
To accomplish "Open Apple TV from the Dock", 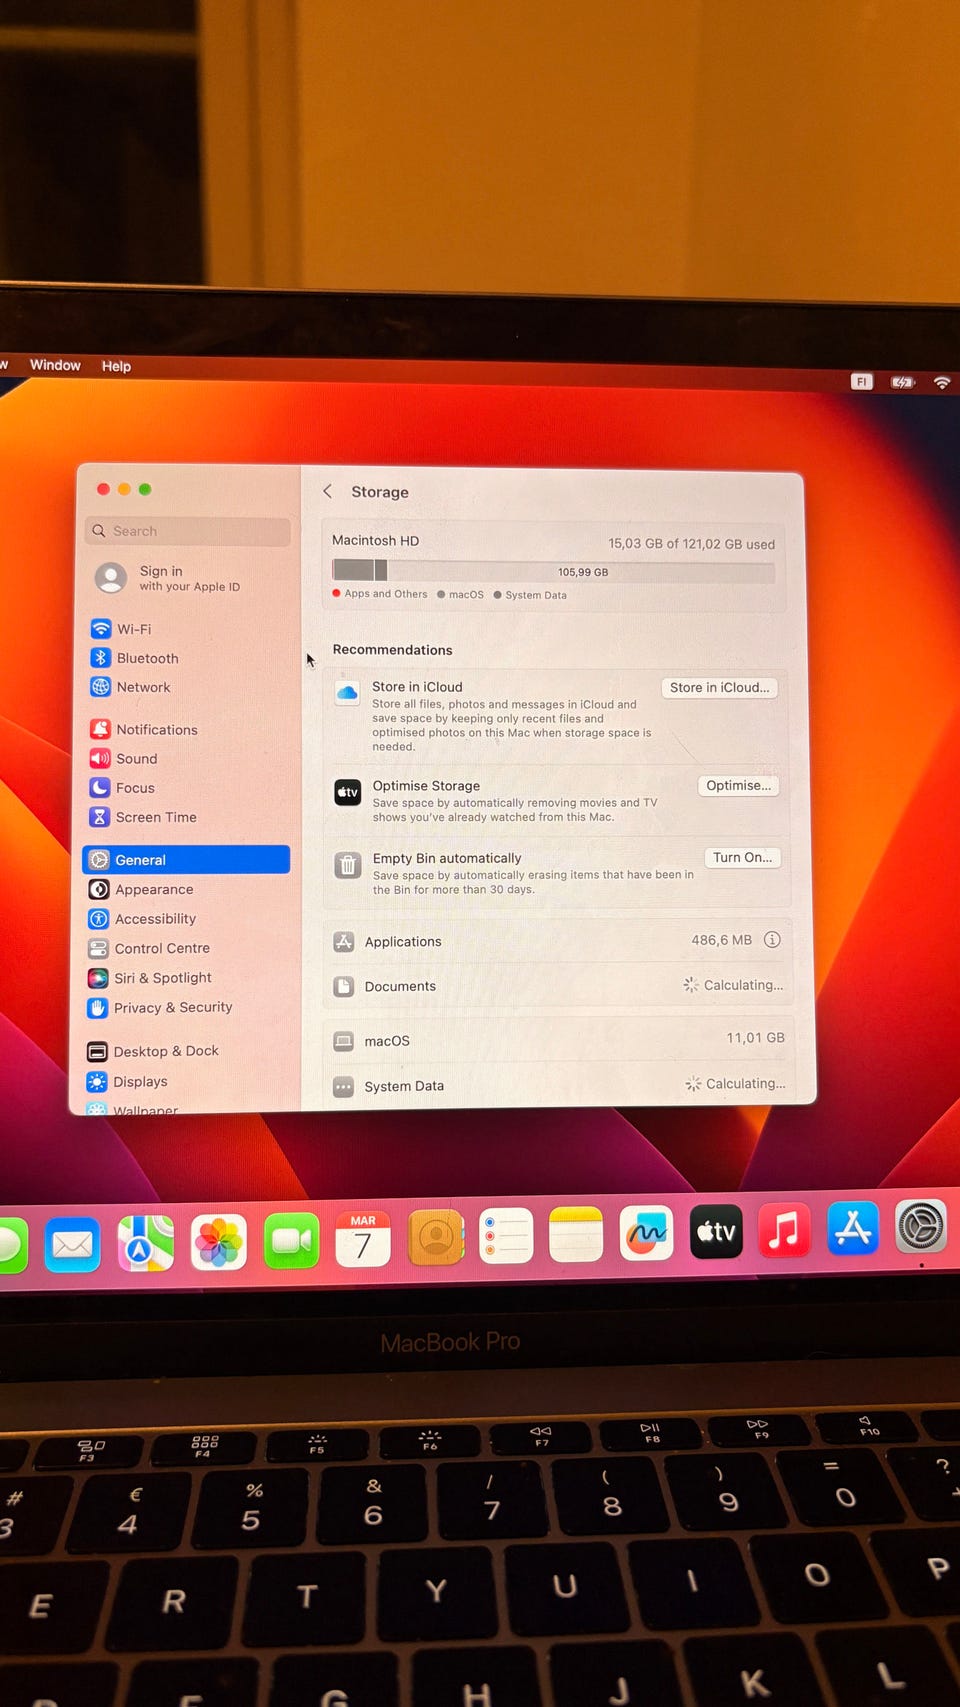I will pos(716,1231).
